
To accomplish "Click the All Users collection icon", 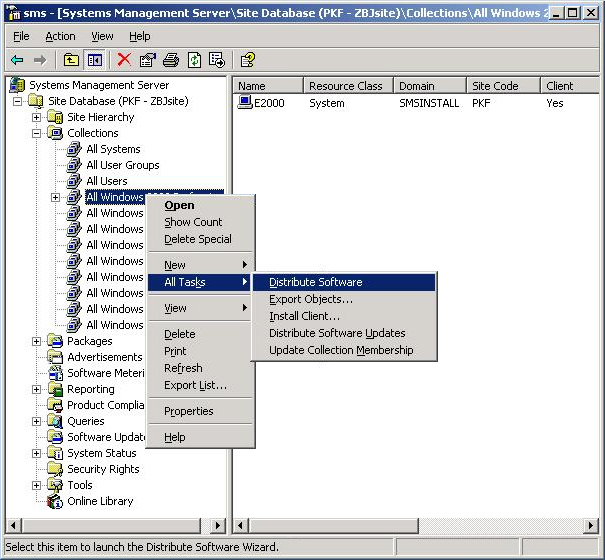I will 74,181.
